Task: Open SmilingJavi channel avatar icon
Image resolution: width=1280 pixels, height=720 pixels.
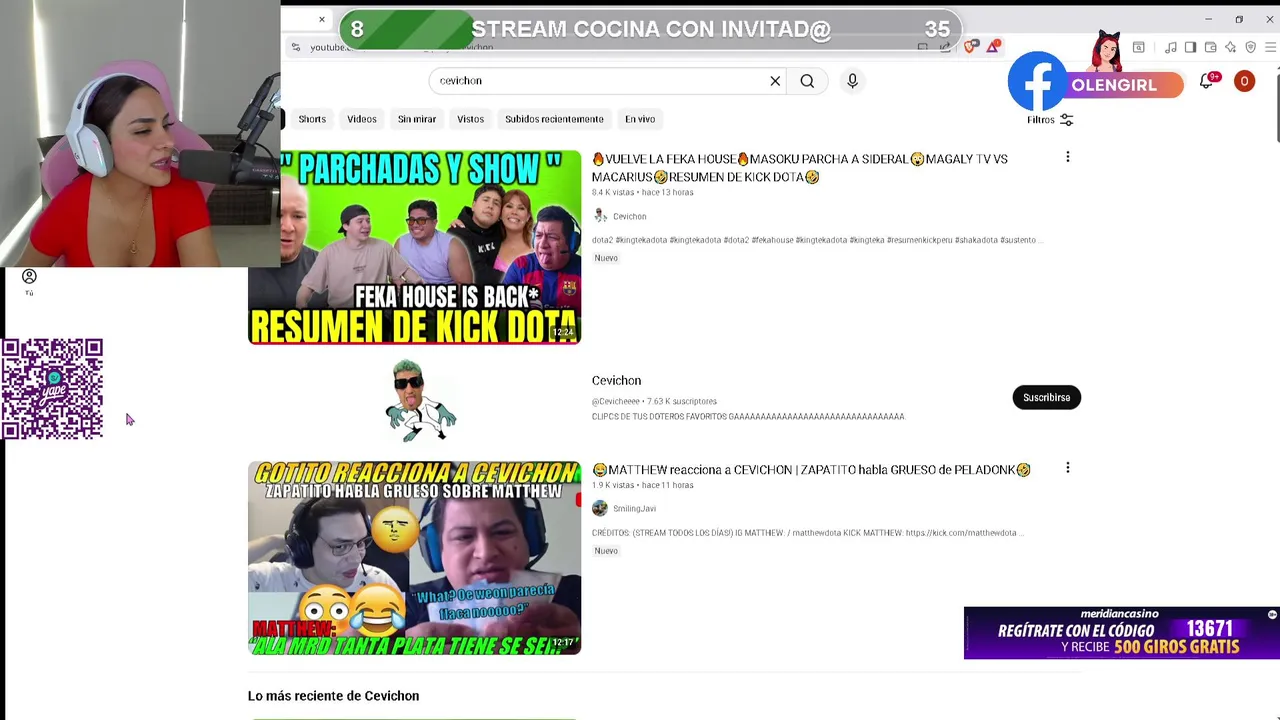Action: point(600,508)
